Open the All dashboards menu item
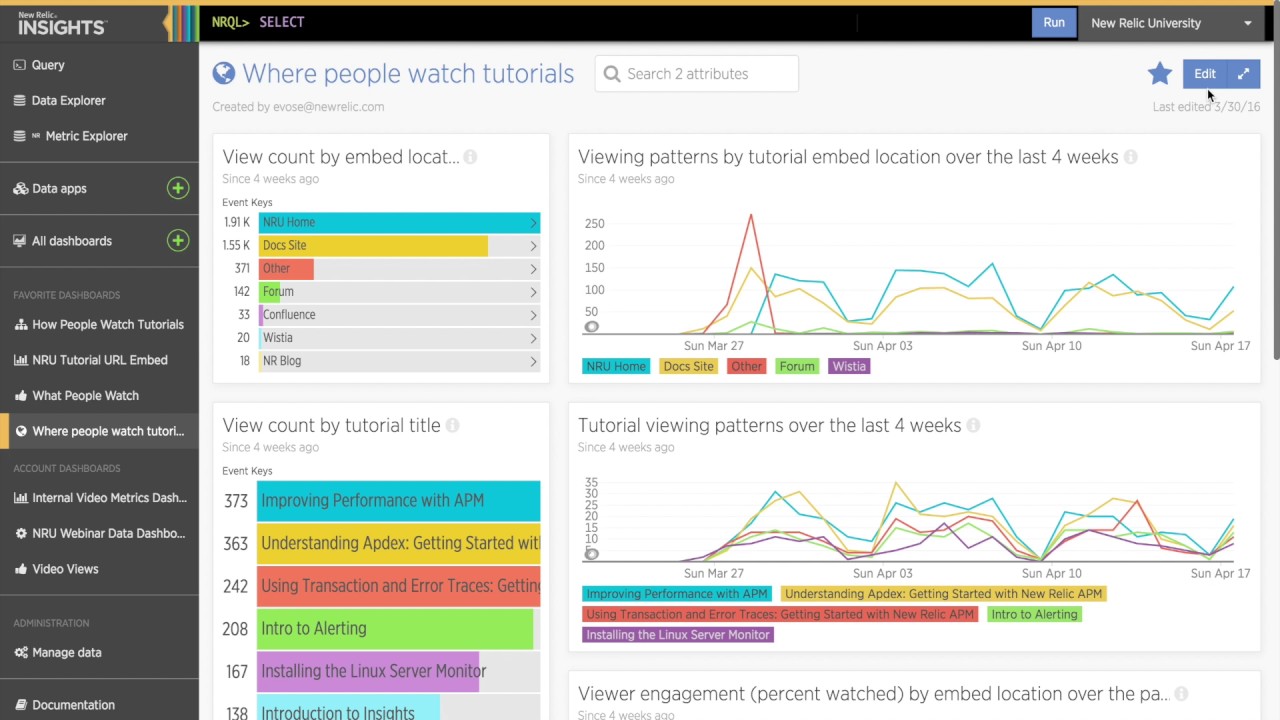The height and width of the screenshot is (720, 1280). pos(71,240)
